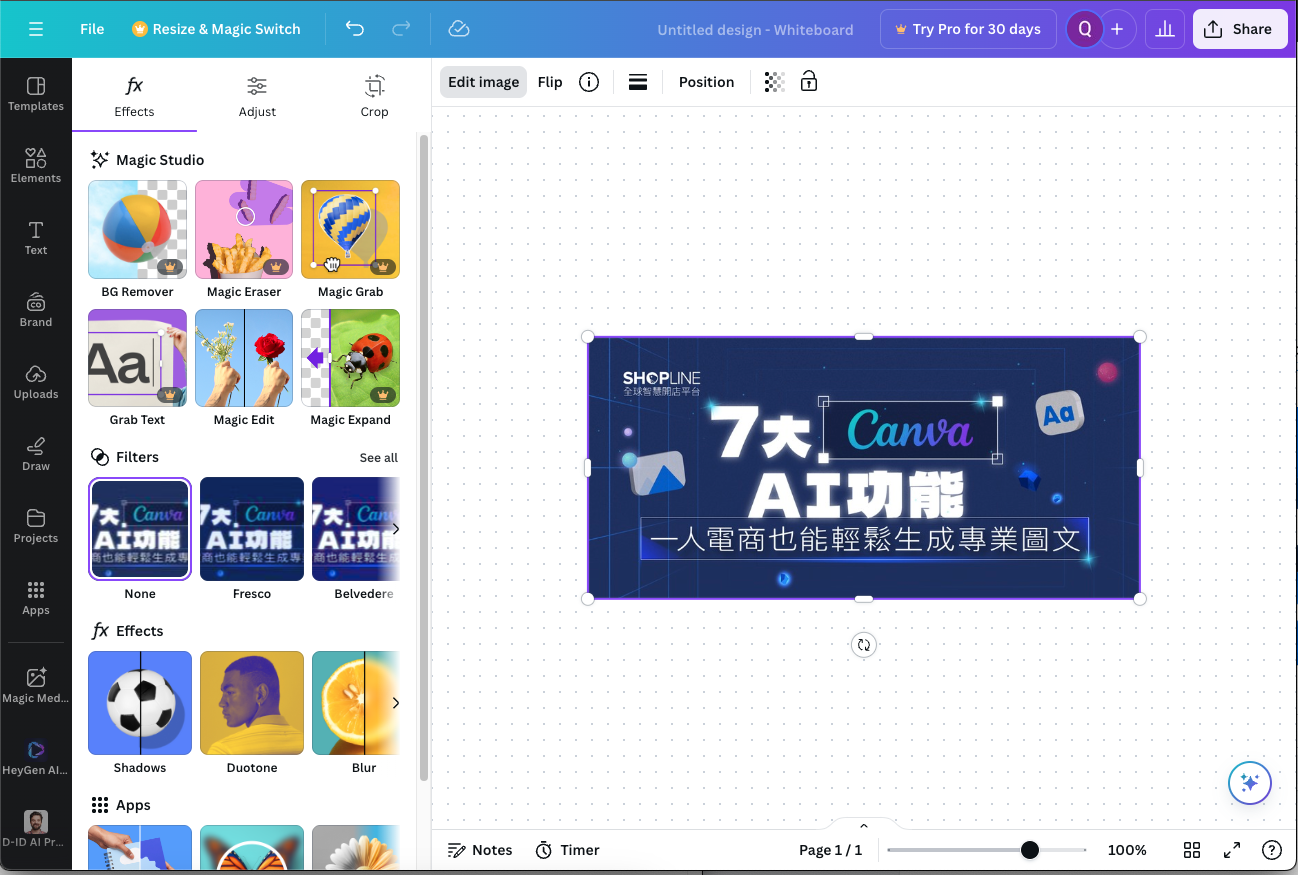This screenshot has height=875, width=1298.
Task: Open Projects in the sidebar
Action: (x=36, y=526)
